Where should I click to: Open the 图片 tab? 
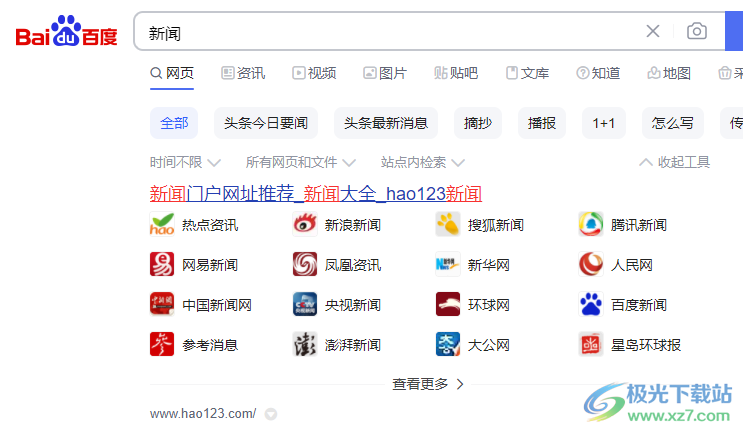385,73
